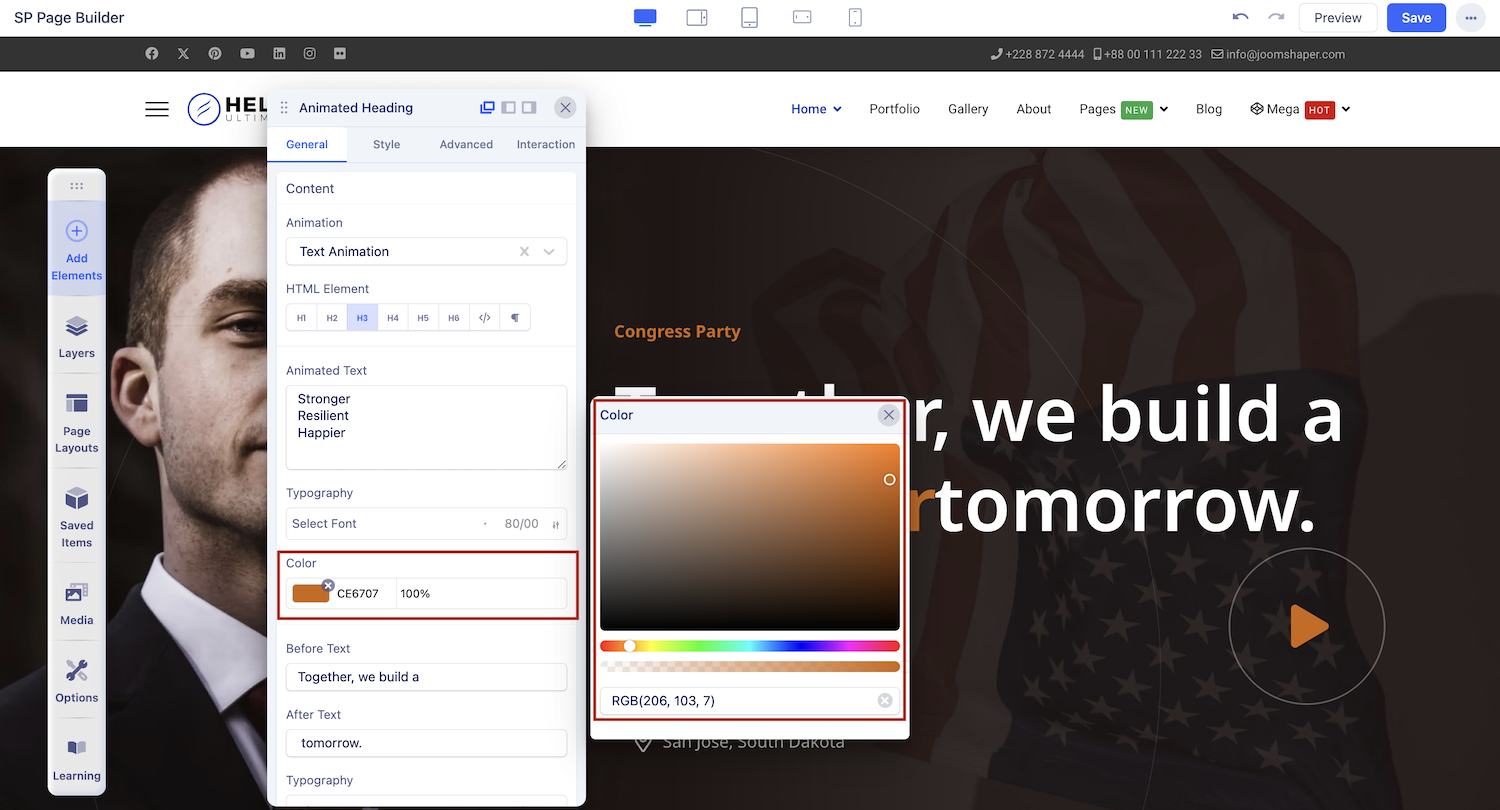Open the Gallery menu item
Viewport: 1500px width, 810px height.
968,109
